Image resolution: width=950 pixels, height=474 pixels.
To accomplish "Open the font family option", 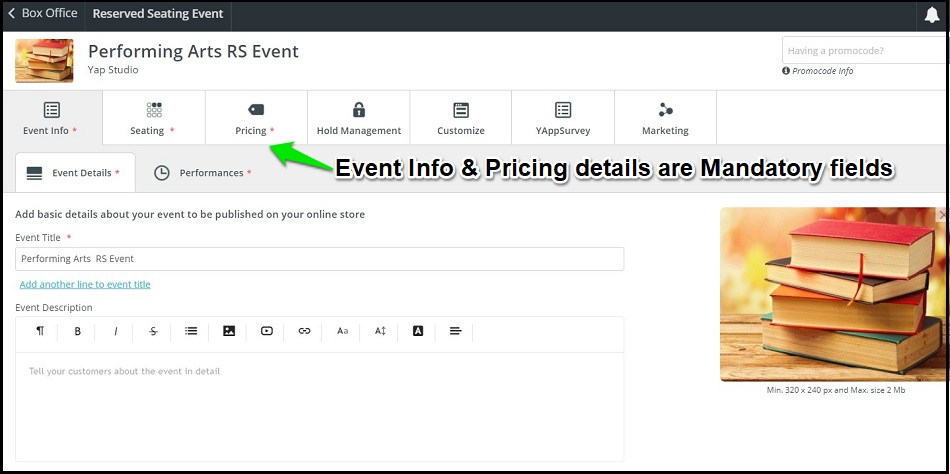I will tap(342, 332).
